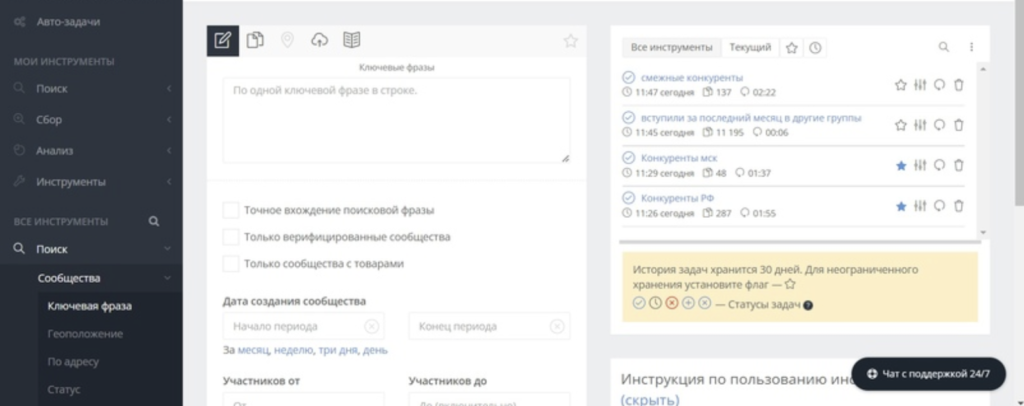The height and width of the screenshot is (406, 1024).
Task: Click the help question mark near "Статусы задач"
Action: (808, 305)
